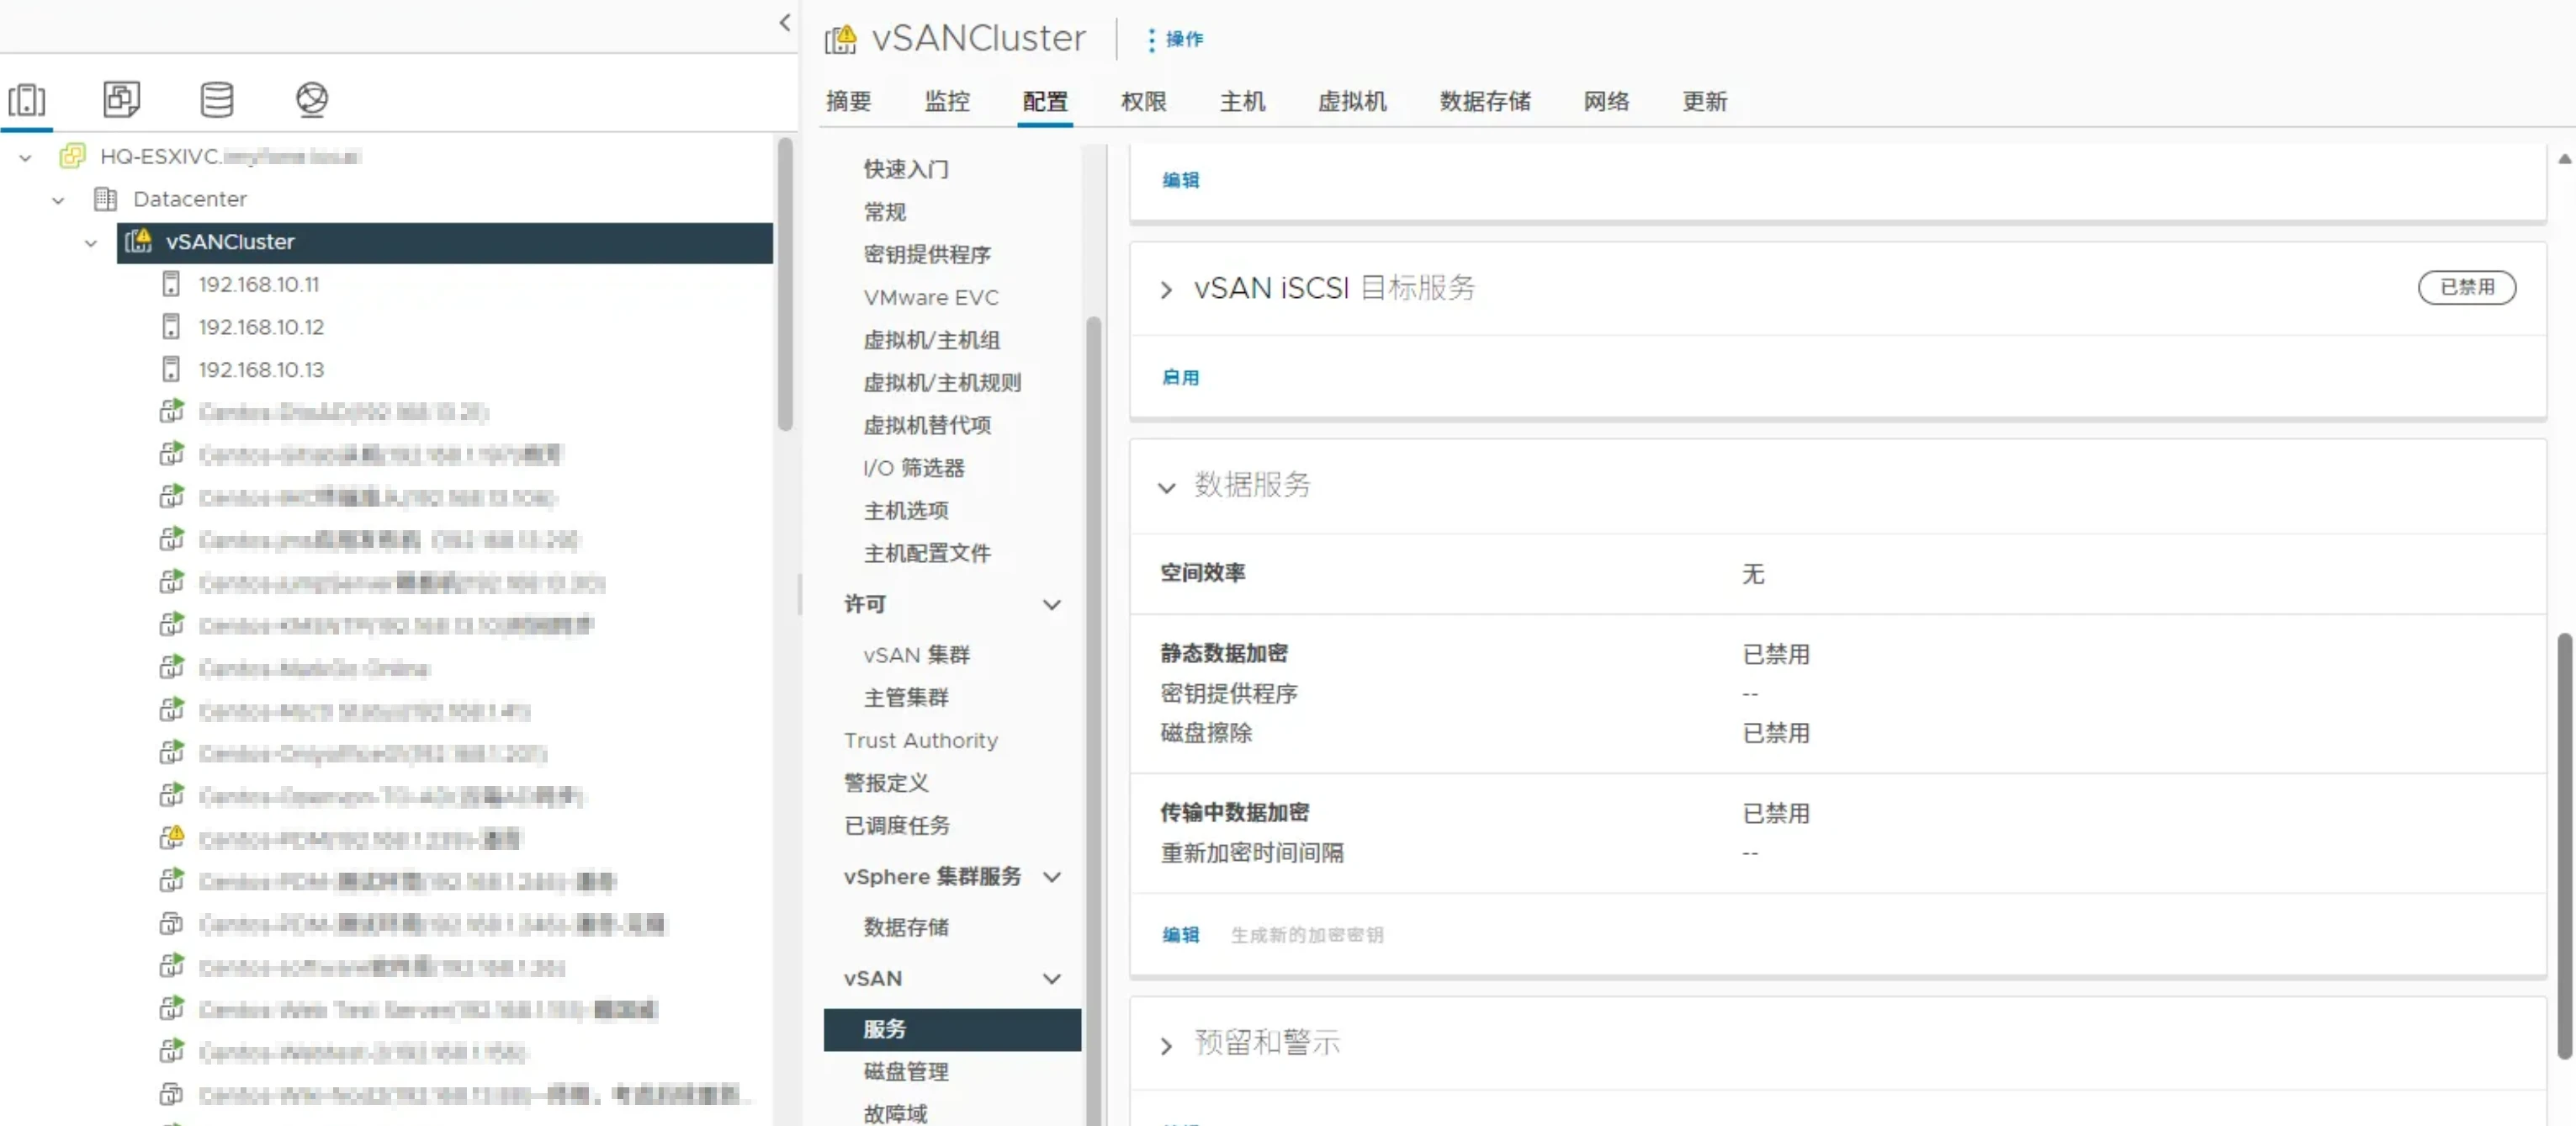2576x1126 pixels.
Task: Collapse the HQ-ESXIVC vCenter tree node
Action: [x=25, y=157]
